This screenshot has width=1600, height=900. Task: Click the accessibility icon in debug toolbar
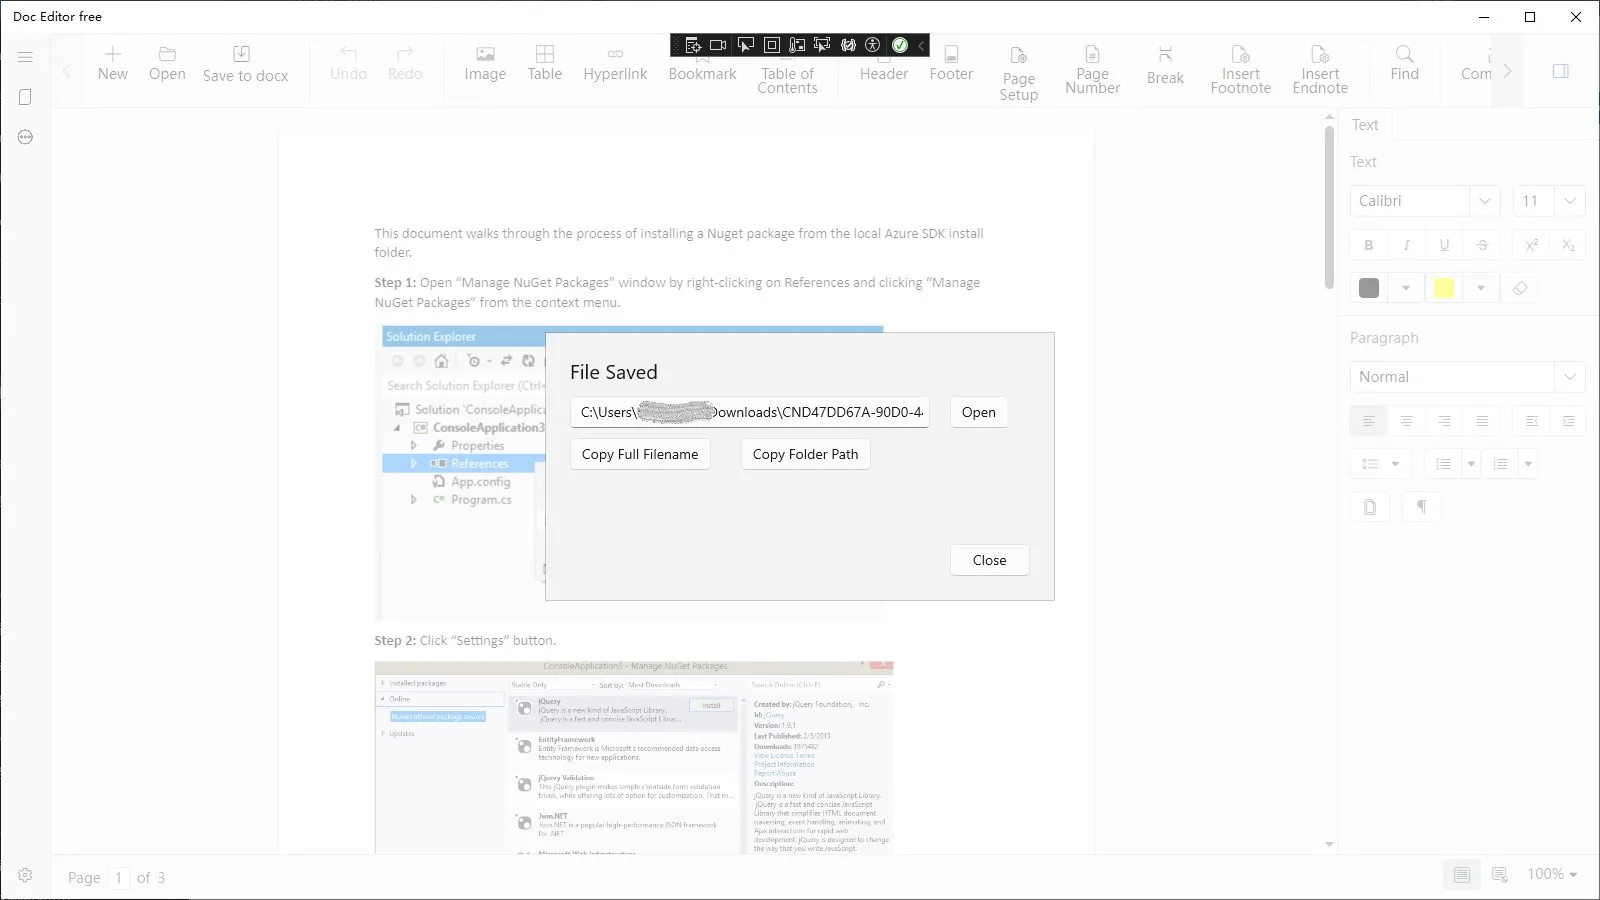pos(872,45)
